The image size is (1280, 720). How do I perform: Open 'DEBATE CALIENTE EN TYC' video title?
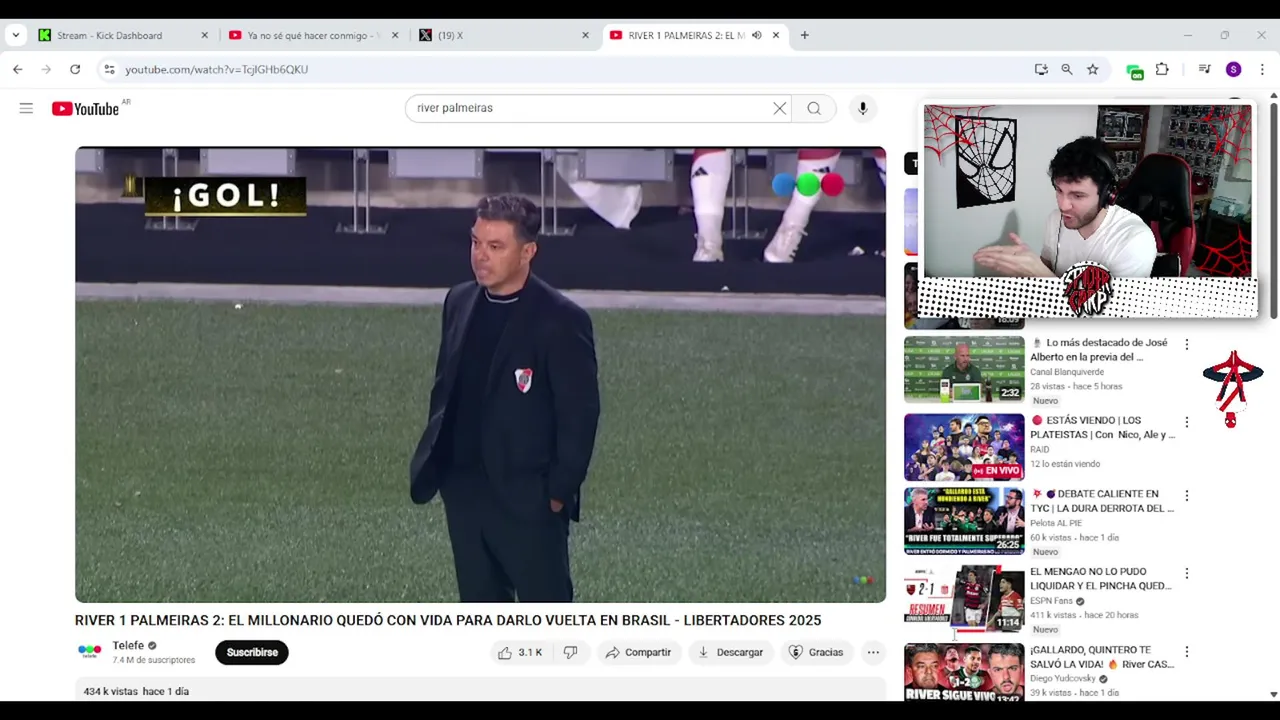tap(1102, 501)
